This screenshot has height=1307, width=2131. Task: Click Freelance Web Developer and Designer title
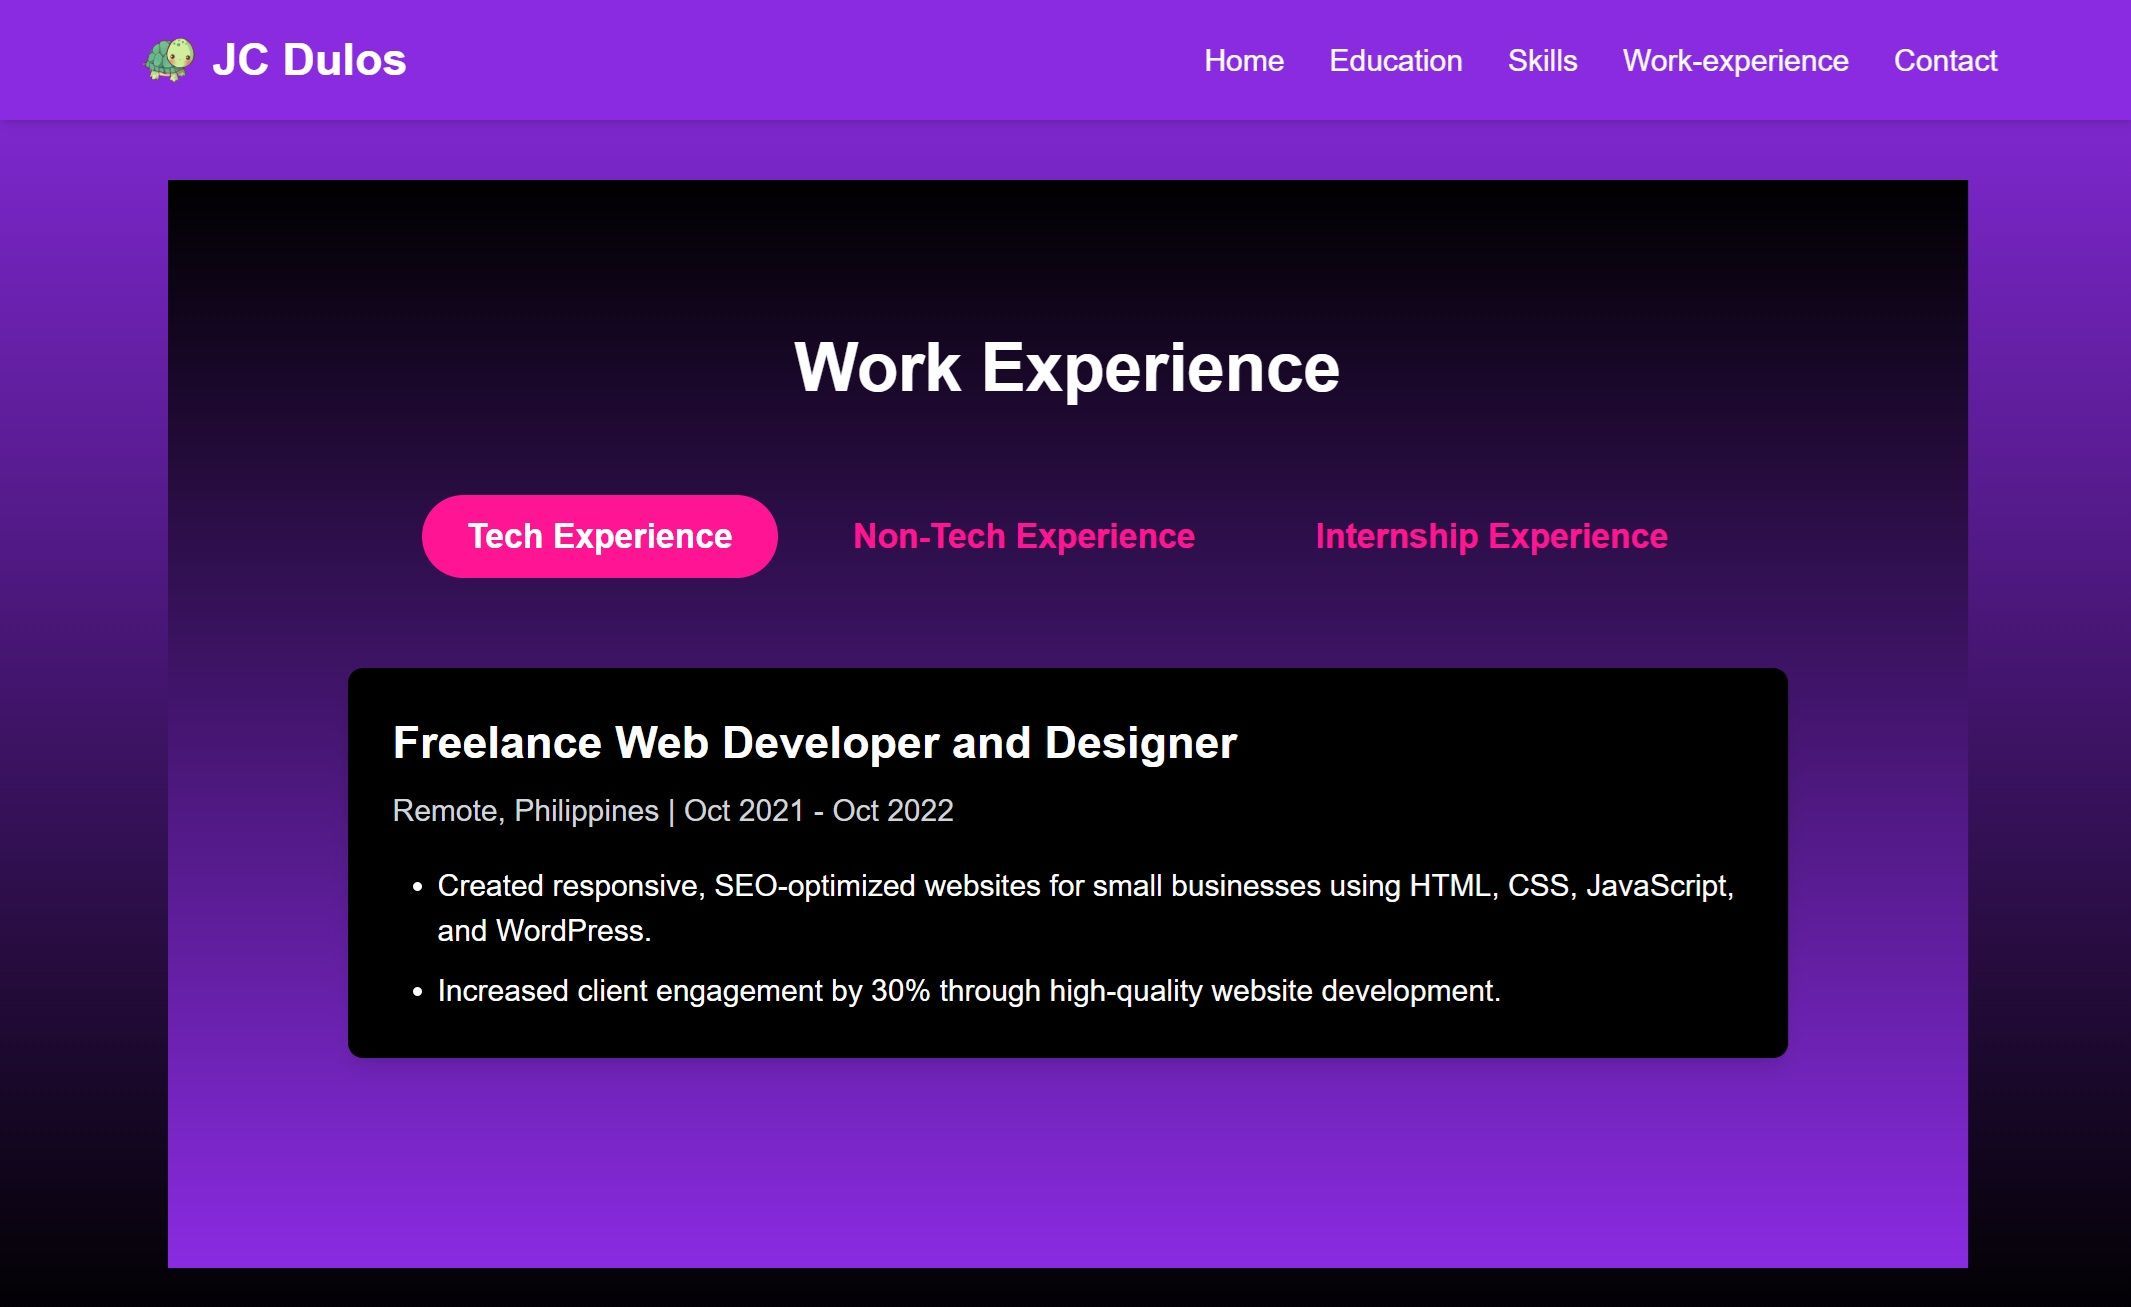tap(815, 743)
